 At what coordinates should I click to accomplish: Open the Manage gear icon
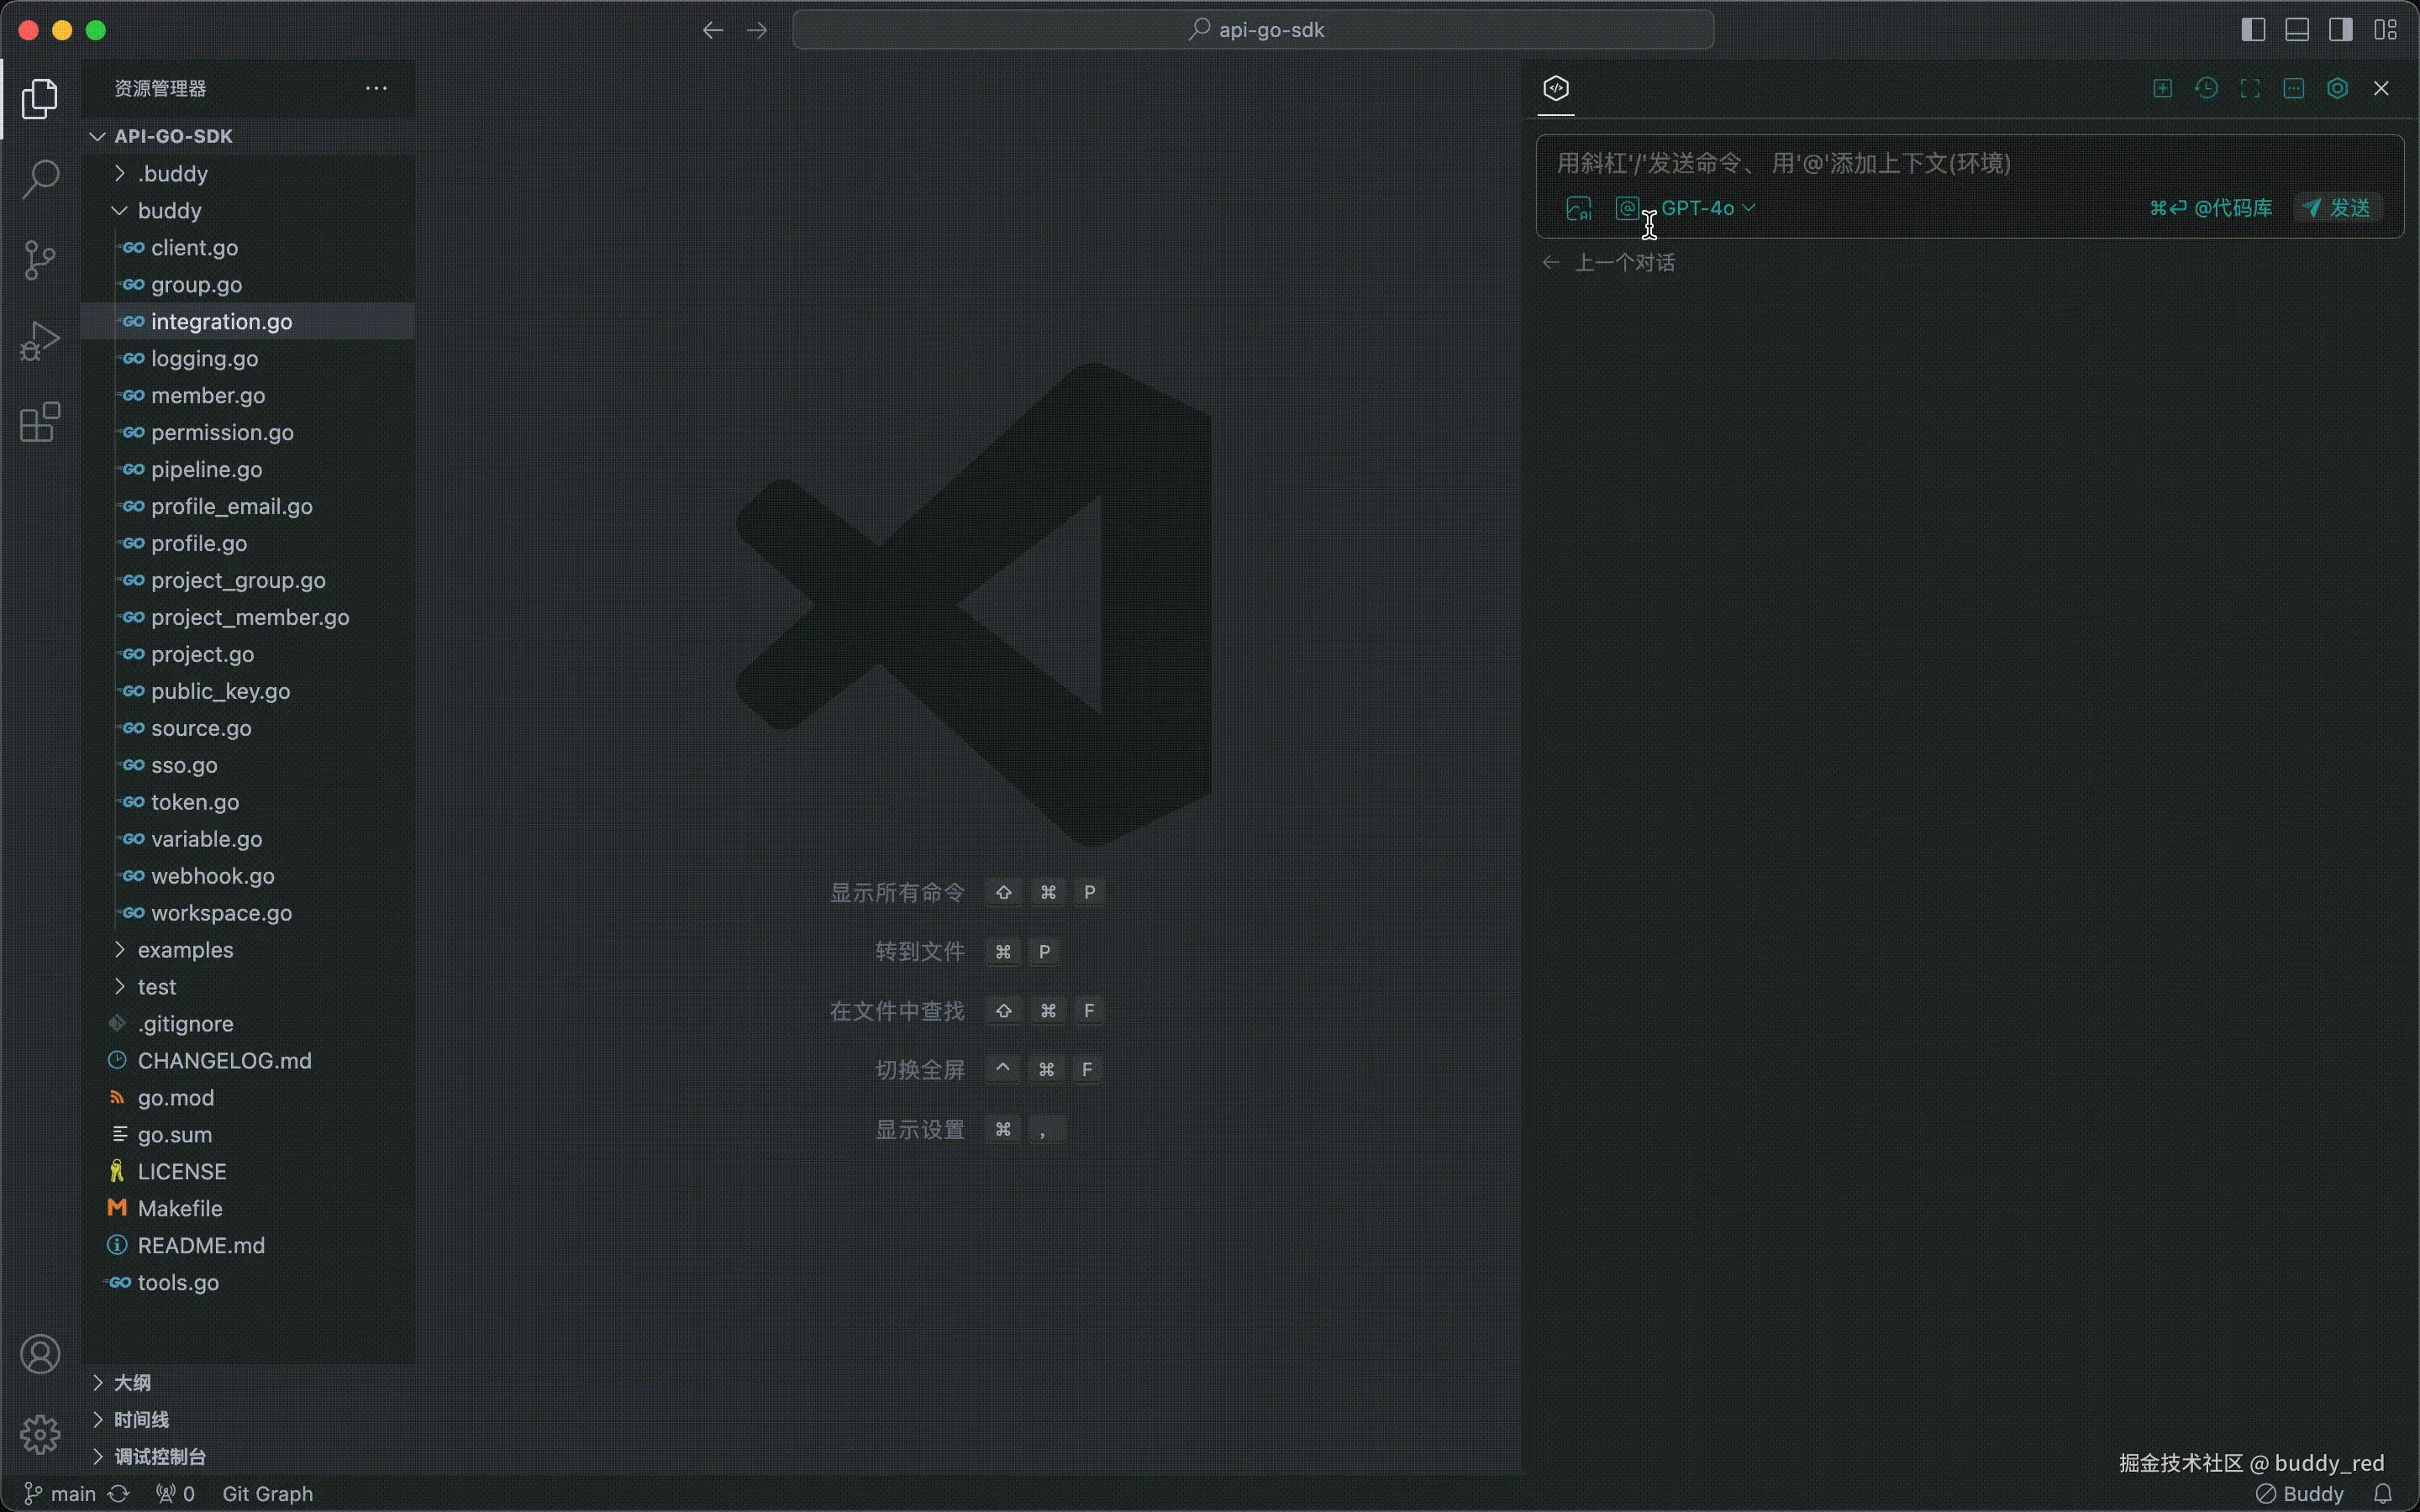(40, 1434)
